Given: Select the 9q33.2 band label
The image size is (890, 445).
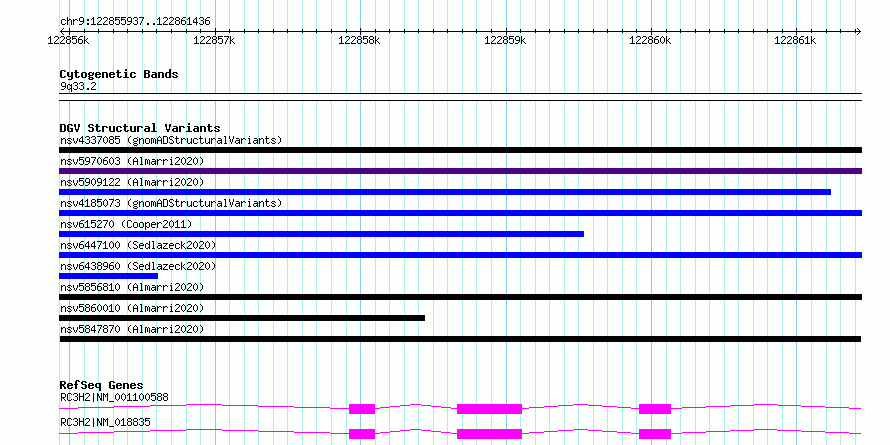Looking at the screenshot, I should pos(78,86).
